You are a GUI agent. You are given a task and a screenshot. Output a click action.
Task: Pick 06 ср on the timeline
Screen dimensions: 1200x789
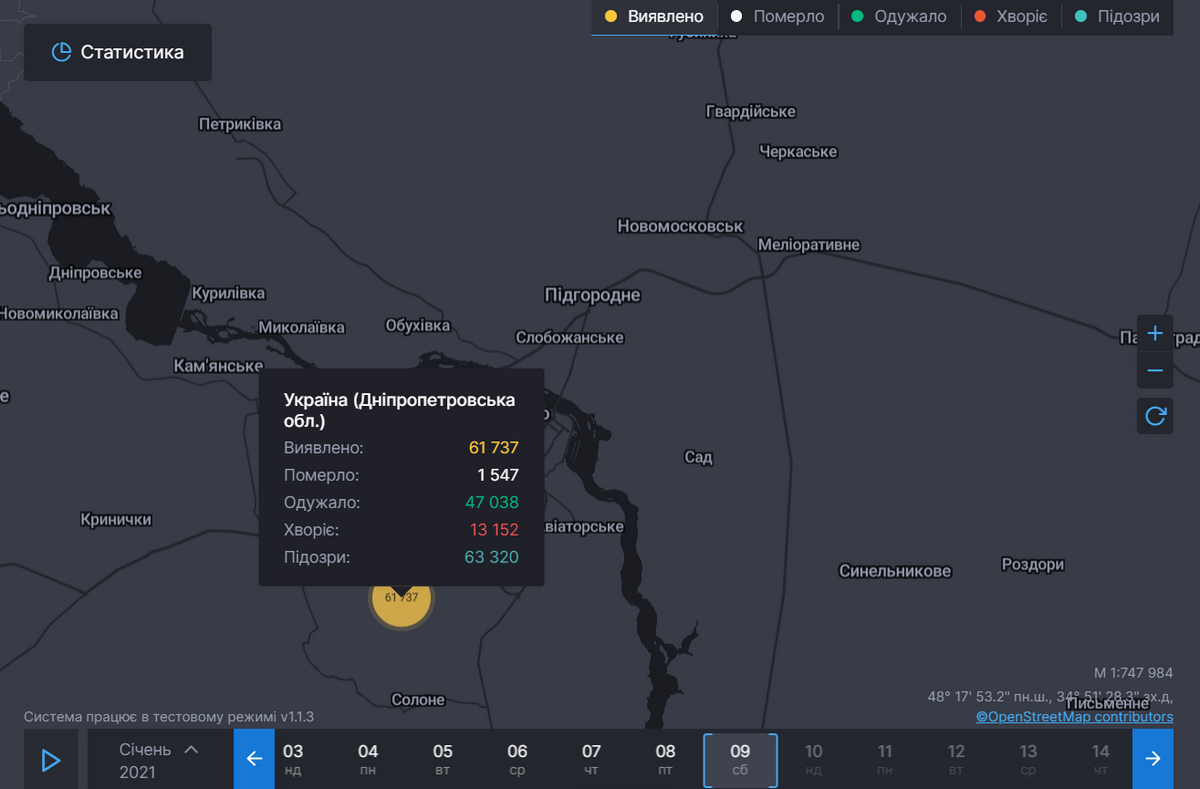[x=517, y=760]
